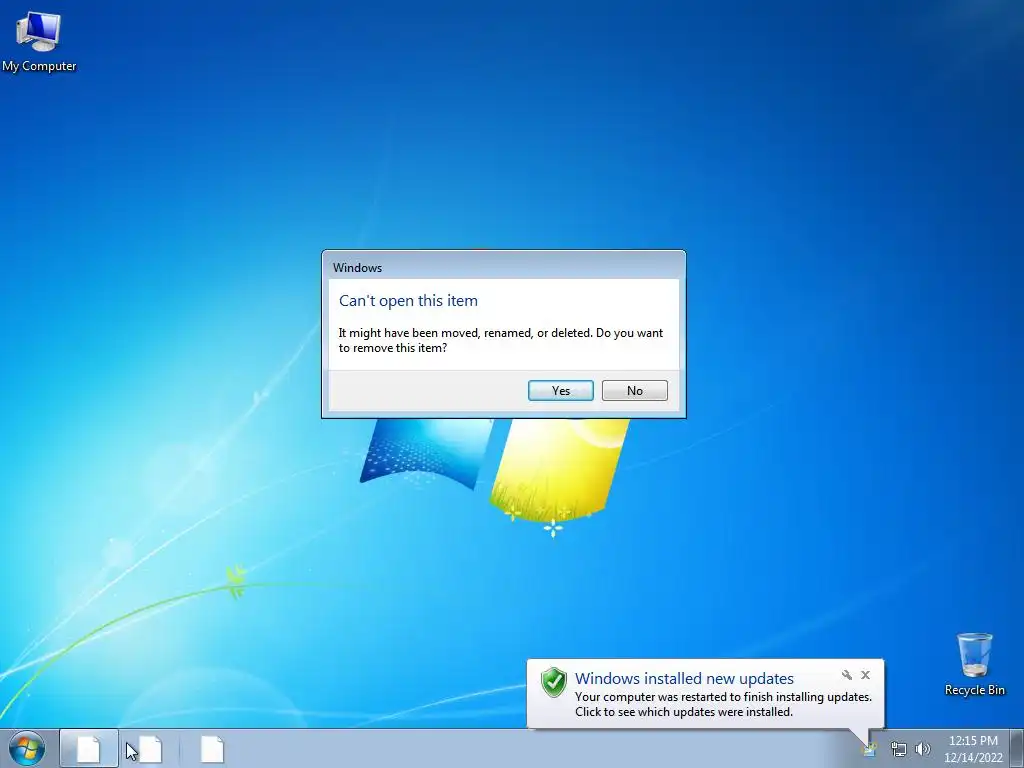The height and width of the screenshot is (768, 1024).
Task: Dismiss the Windows updates notification balloon
Action: 865,675
